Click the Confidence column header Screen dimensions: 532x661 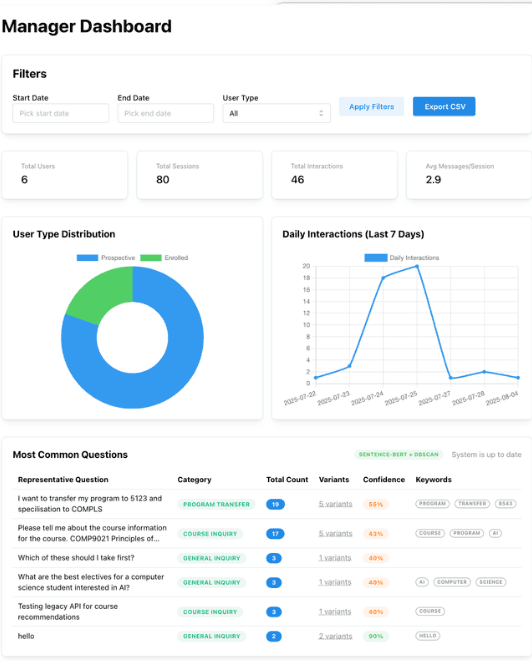tap(384, 480)
